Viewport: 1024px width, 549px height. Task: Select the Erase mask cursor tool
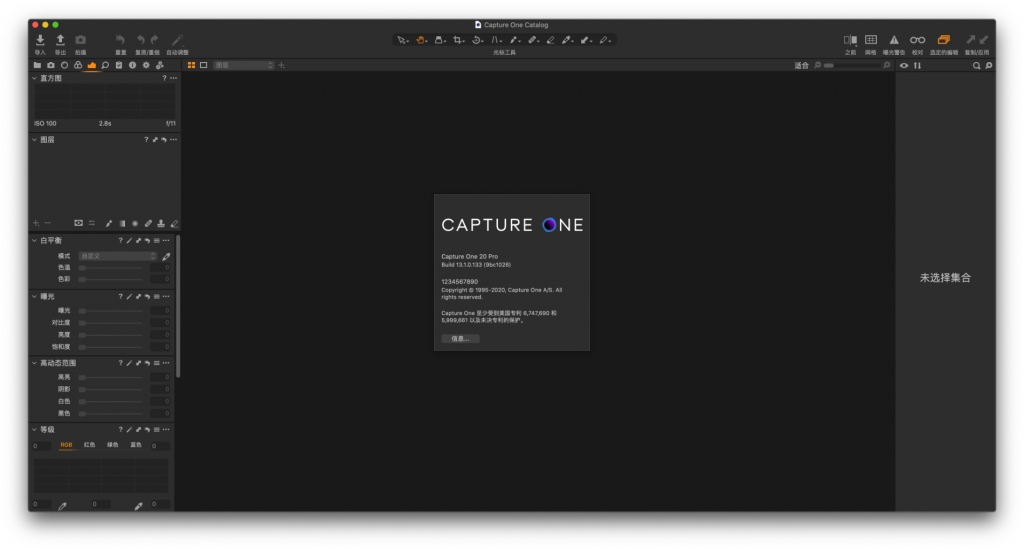point(551,40)
